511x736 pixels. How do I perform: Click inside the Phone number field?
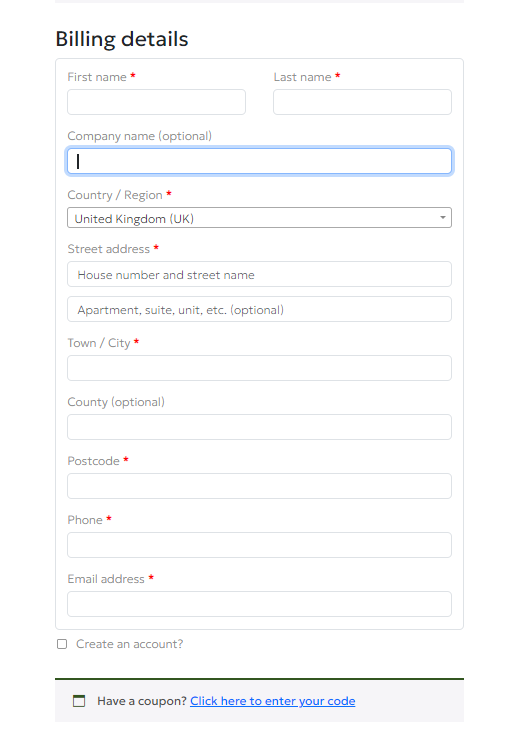[x=259, y=545]
